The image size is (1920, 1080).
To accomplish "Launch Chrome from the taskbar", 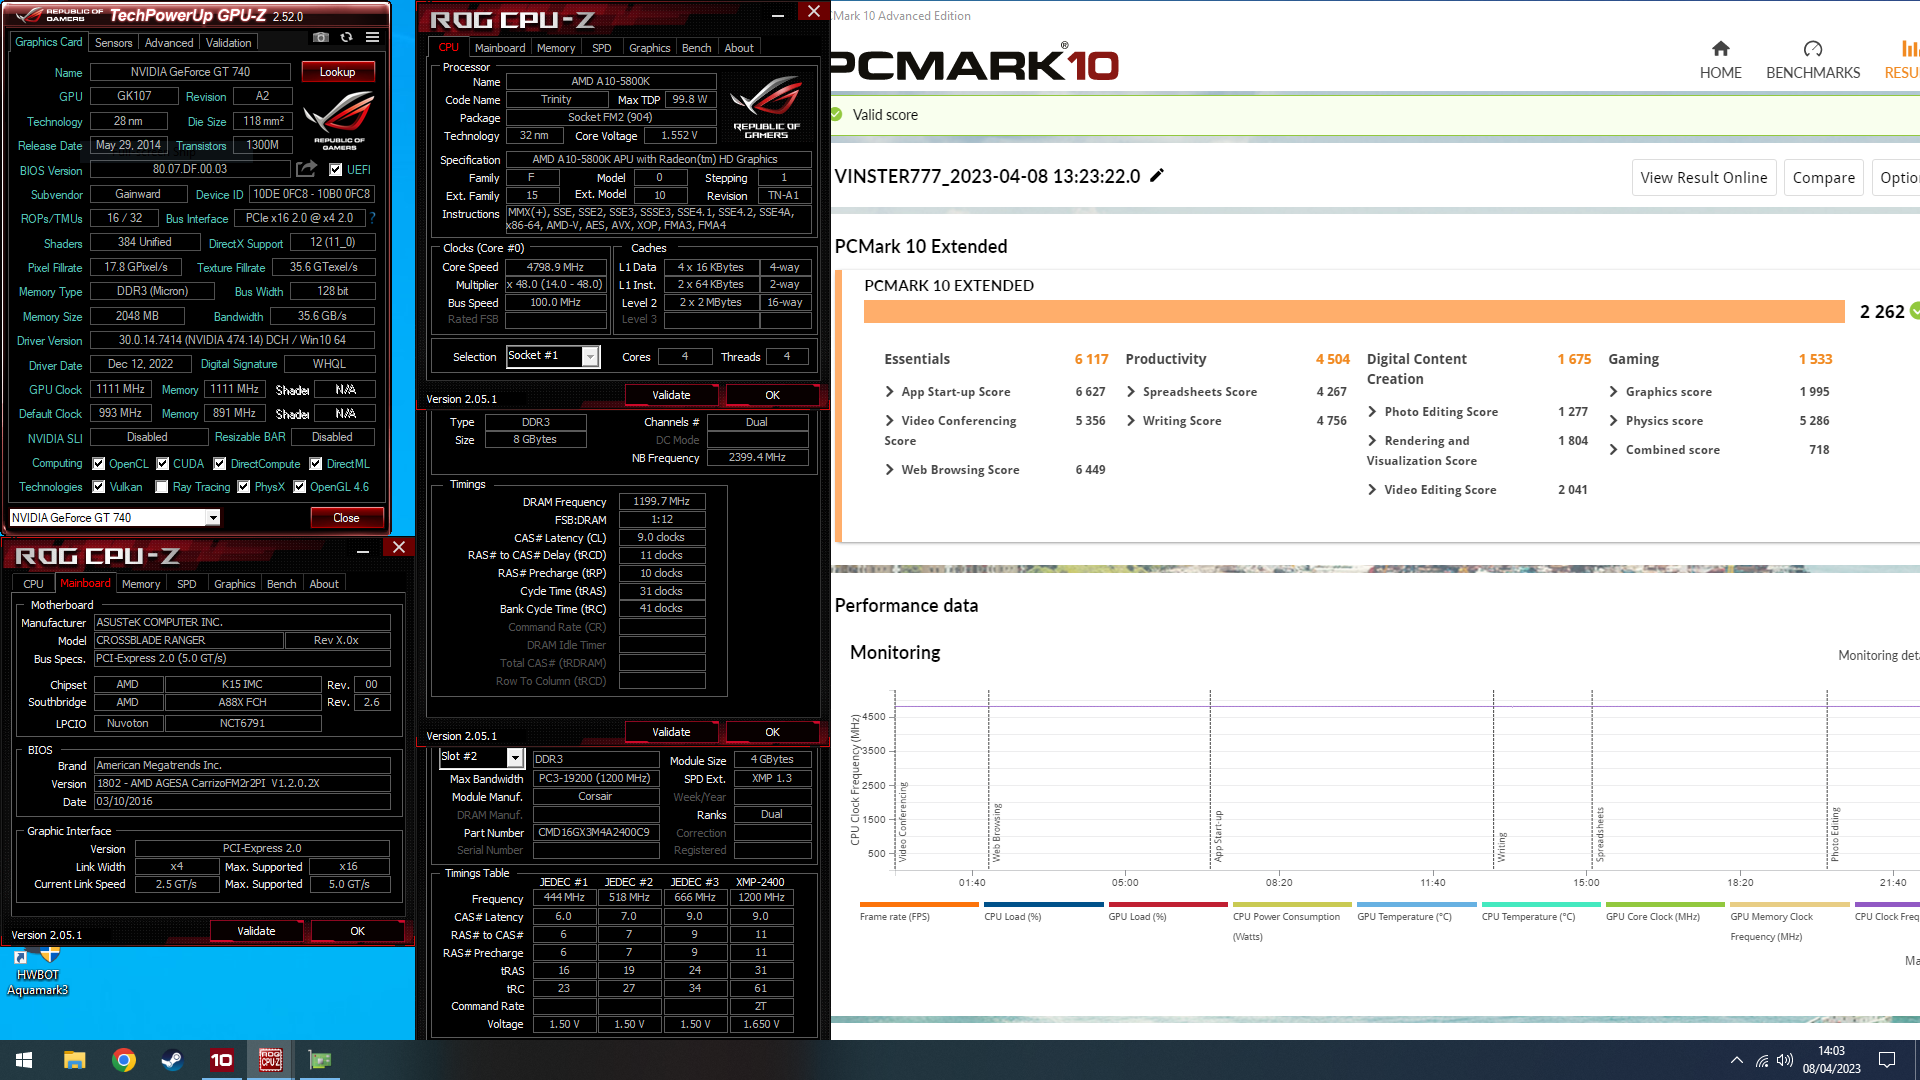I will tap(124, 1060).
